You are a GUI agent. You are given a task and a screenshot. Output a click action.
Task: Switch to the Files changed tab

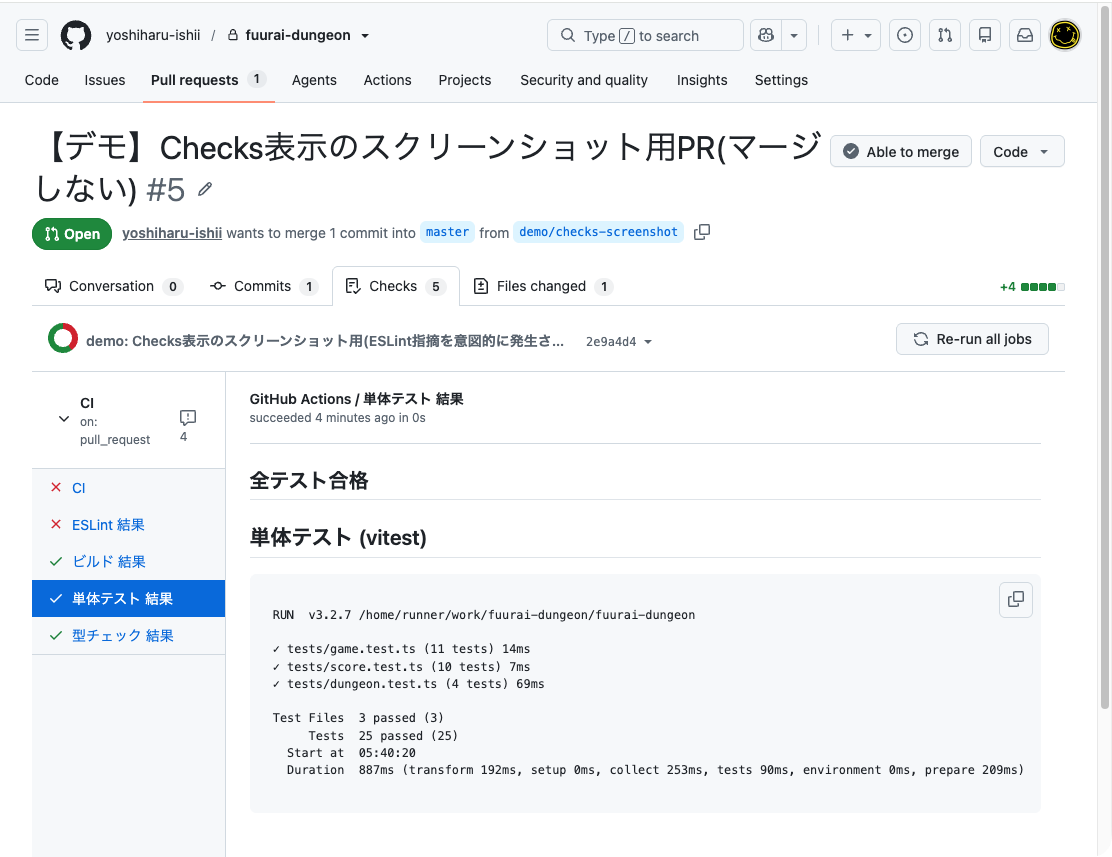543,286
